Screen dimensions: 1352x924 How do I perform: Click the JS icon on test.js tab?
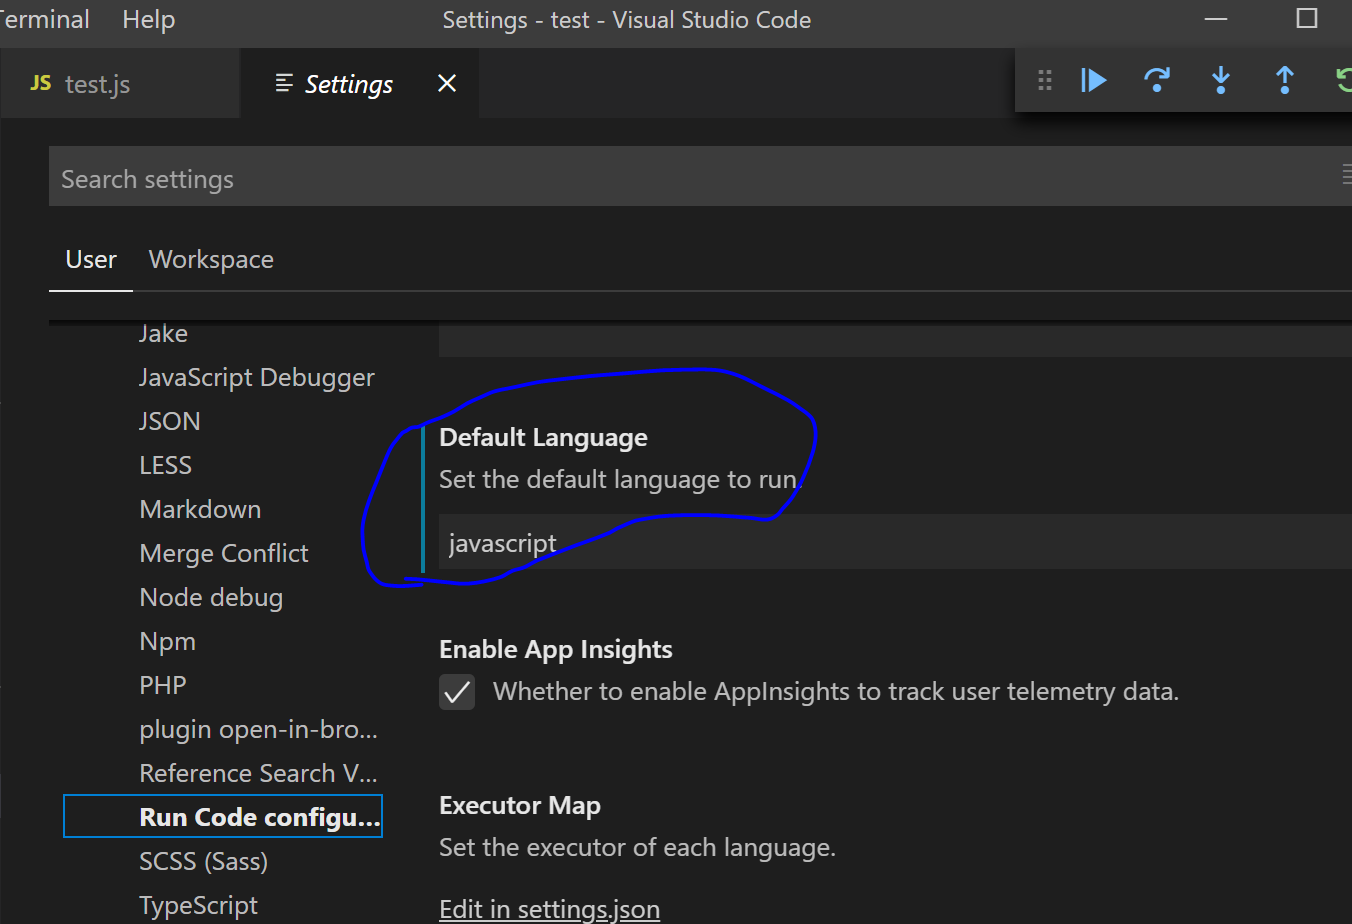[41, 83]
